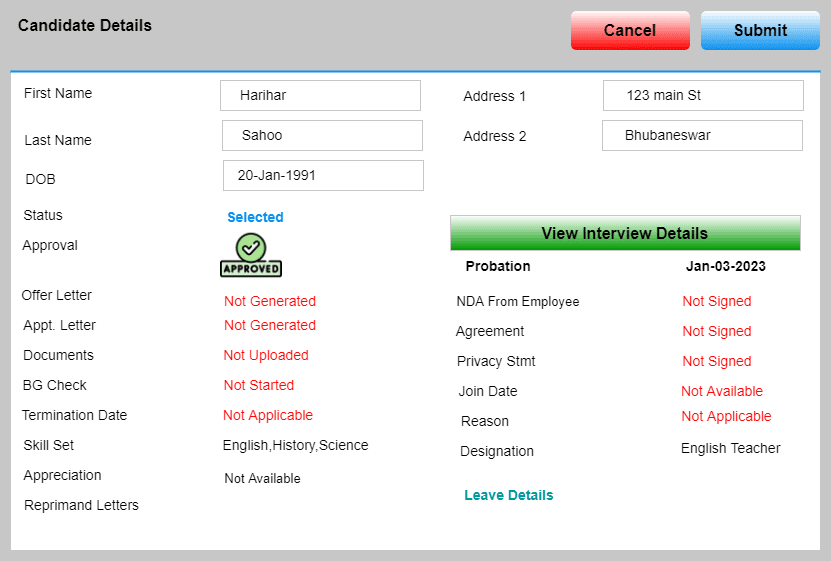Click the Probation label
This screenshot has height=561, width=831.
pyautogui.click(x=498, y=266)
